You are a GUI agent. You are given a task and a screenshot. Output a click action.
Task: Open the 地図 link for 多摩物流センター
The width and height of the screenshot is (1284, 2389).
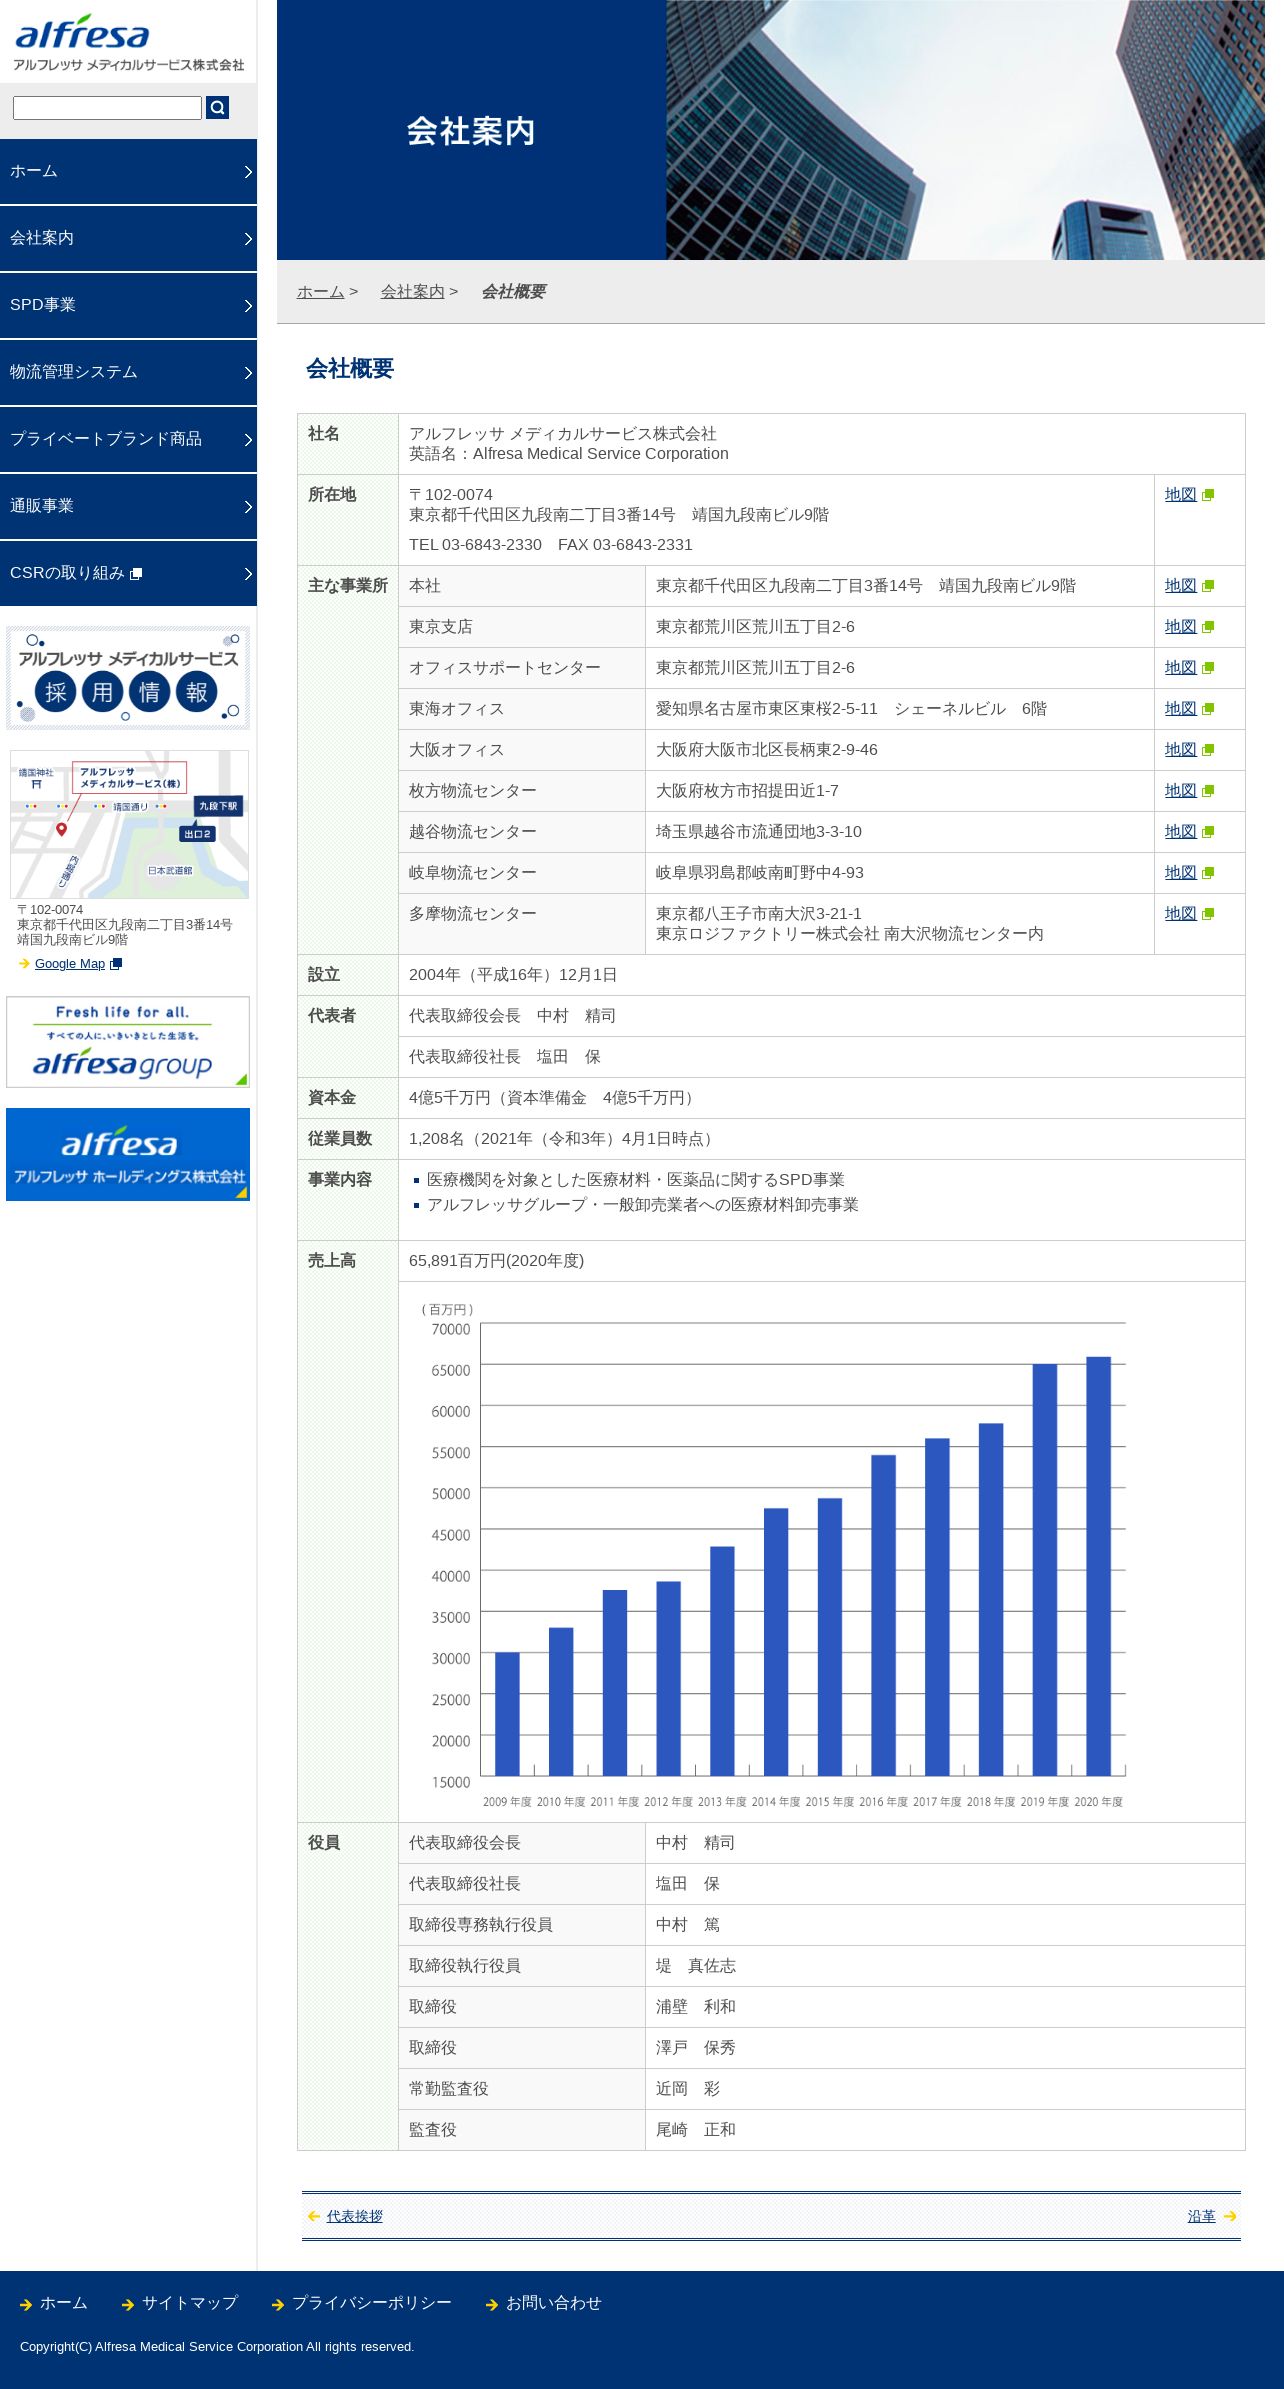1180,914
